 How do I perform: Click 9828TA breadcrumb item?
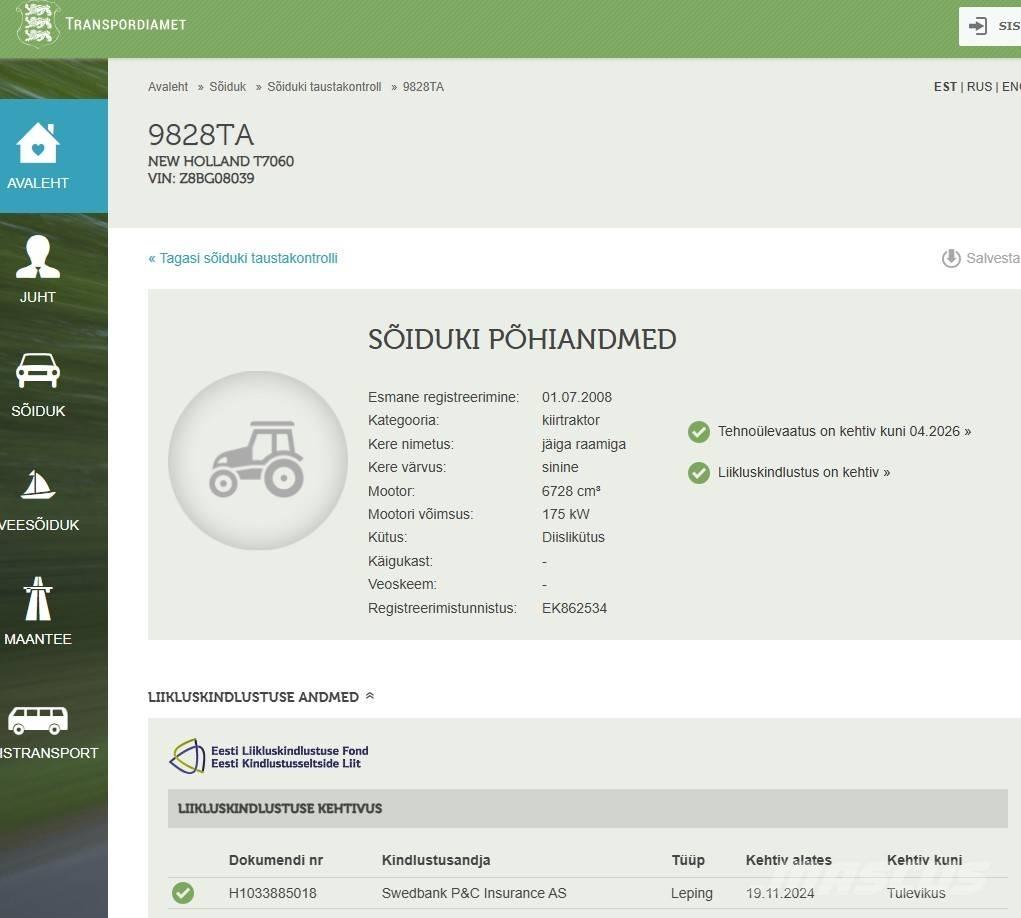coord(423,87)
